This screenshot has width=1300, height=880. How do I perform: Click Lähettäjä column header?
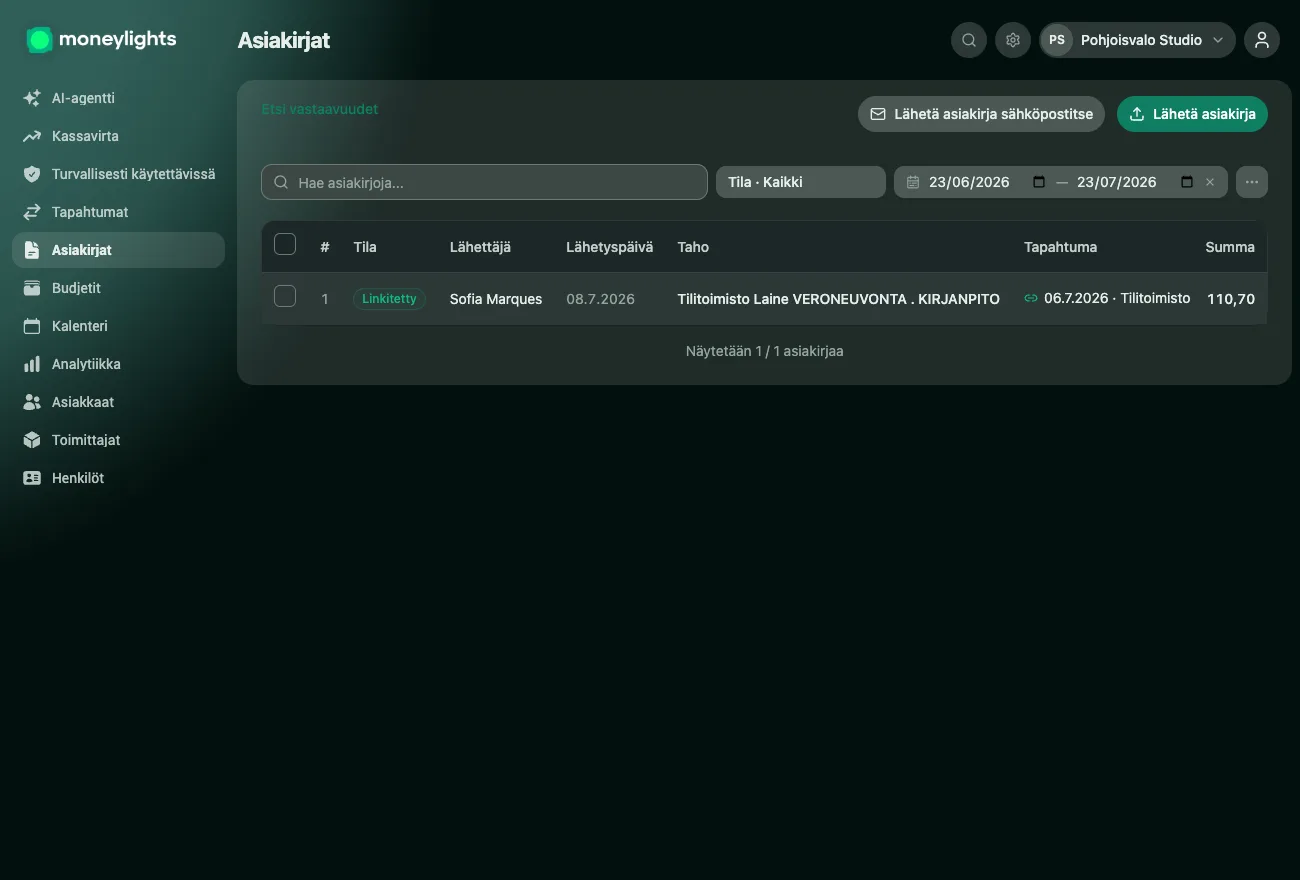(480, 247)
